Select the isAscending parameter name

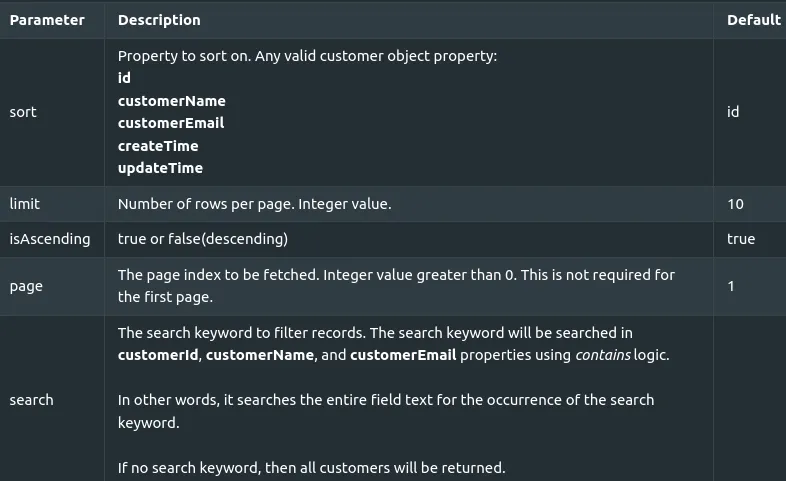(x=50, y=239)
